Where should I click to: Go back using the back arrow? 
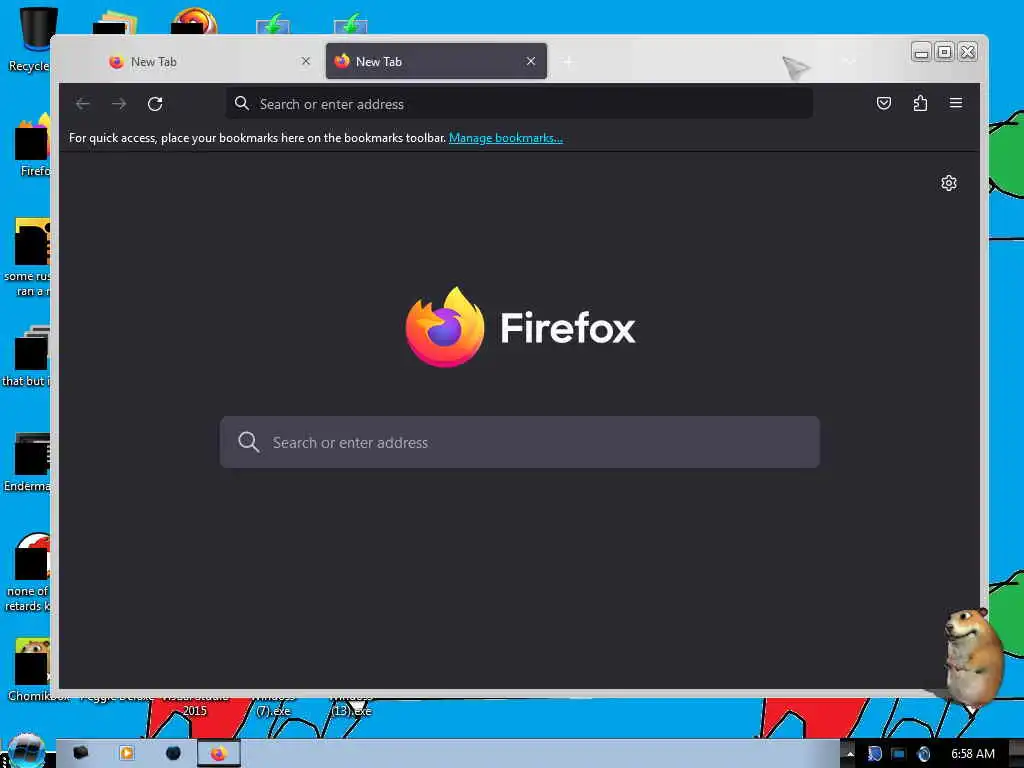tap(83, 104)
